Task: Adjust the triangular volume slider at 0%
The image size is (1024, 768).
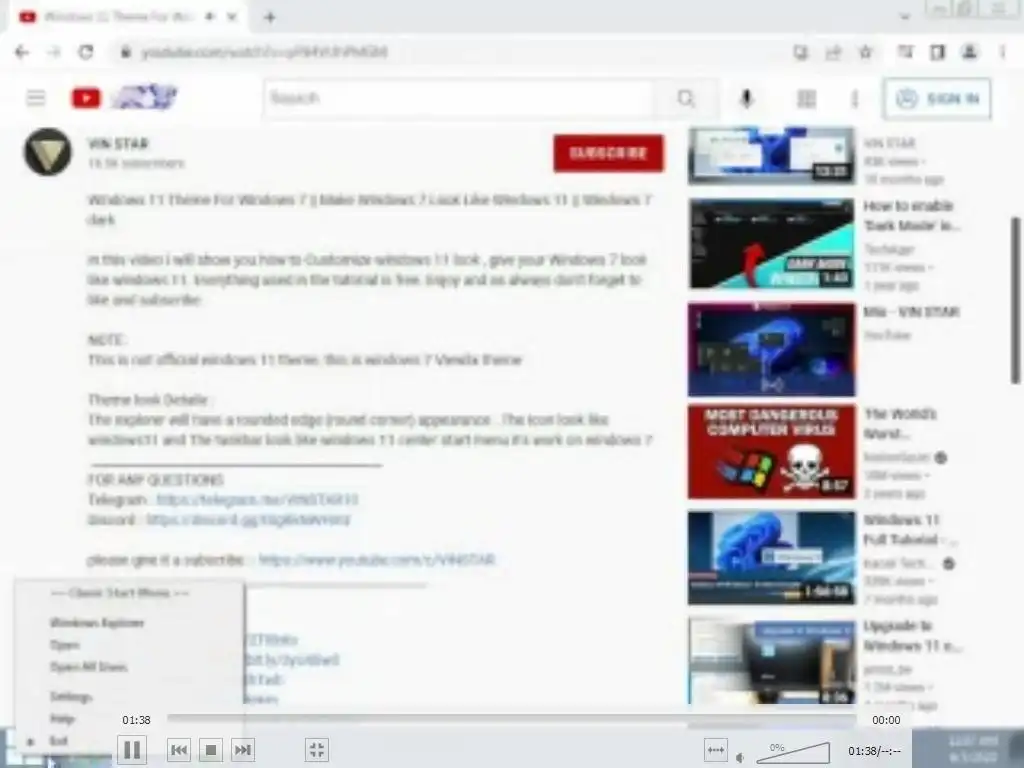Action: click(x=793, y=752)
